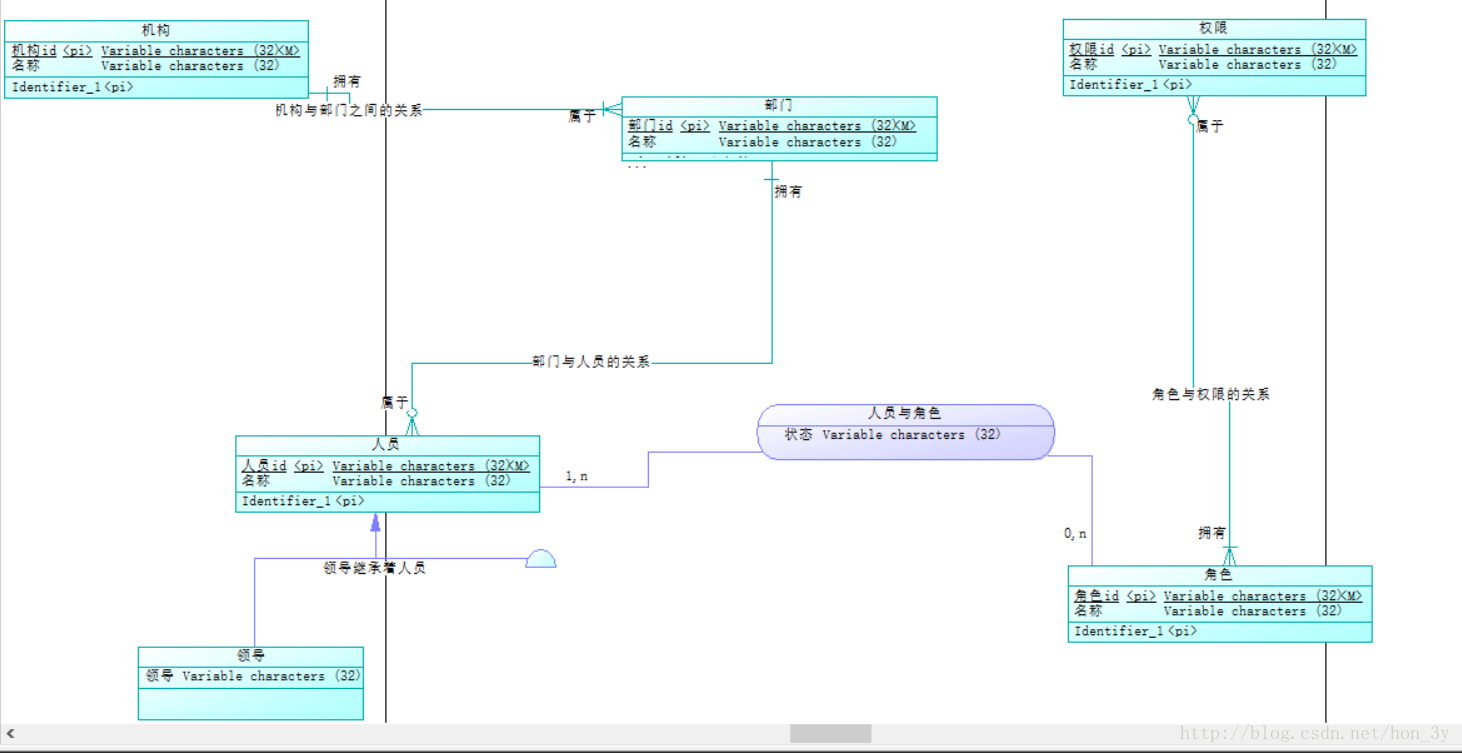Click the 0,n cardinality label

1075,534
